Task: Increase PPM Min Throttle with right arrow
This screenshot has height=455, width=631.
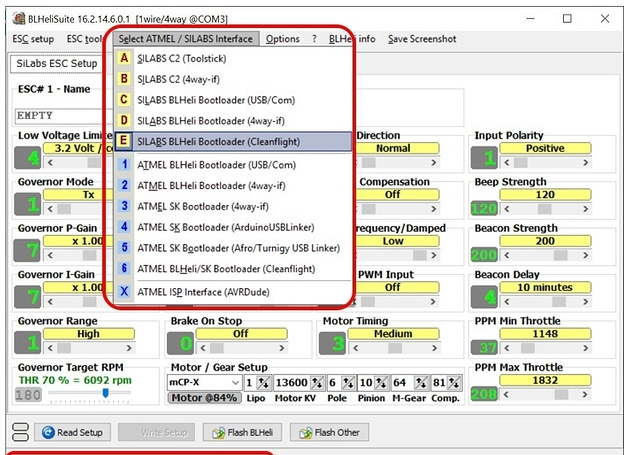Action: pyautogui.click(x=586, y=348)
